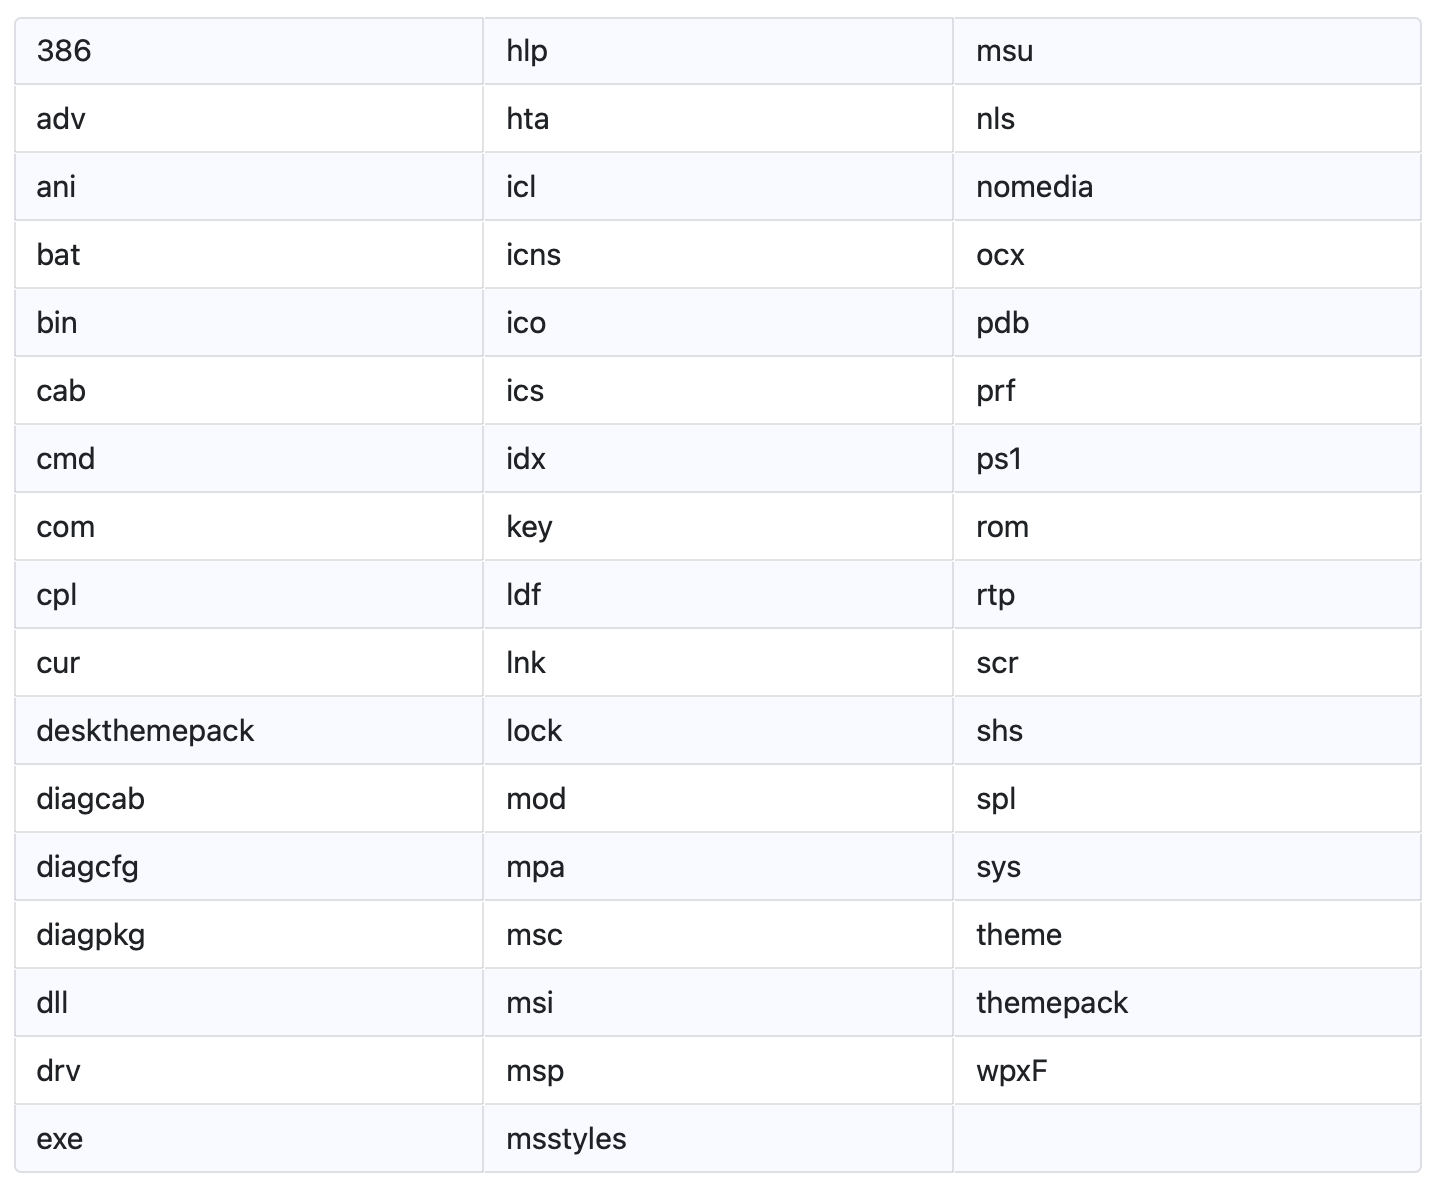The image size is (1438, 1186).
Task: Click the empty cell beside "msstyles"
Action: pyautogui.click(x=1186, y=1139)
